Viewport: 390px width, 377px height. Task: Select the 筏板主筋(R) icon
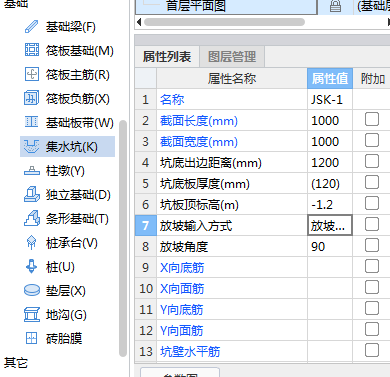(32, 74)
